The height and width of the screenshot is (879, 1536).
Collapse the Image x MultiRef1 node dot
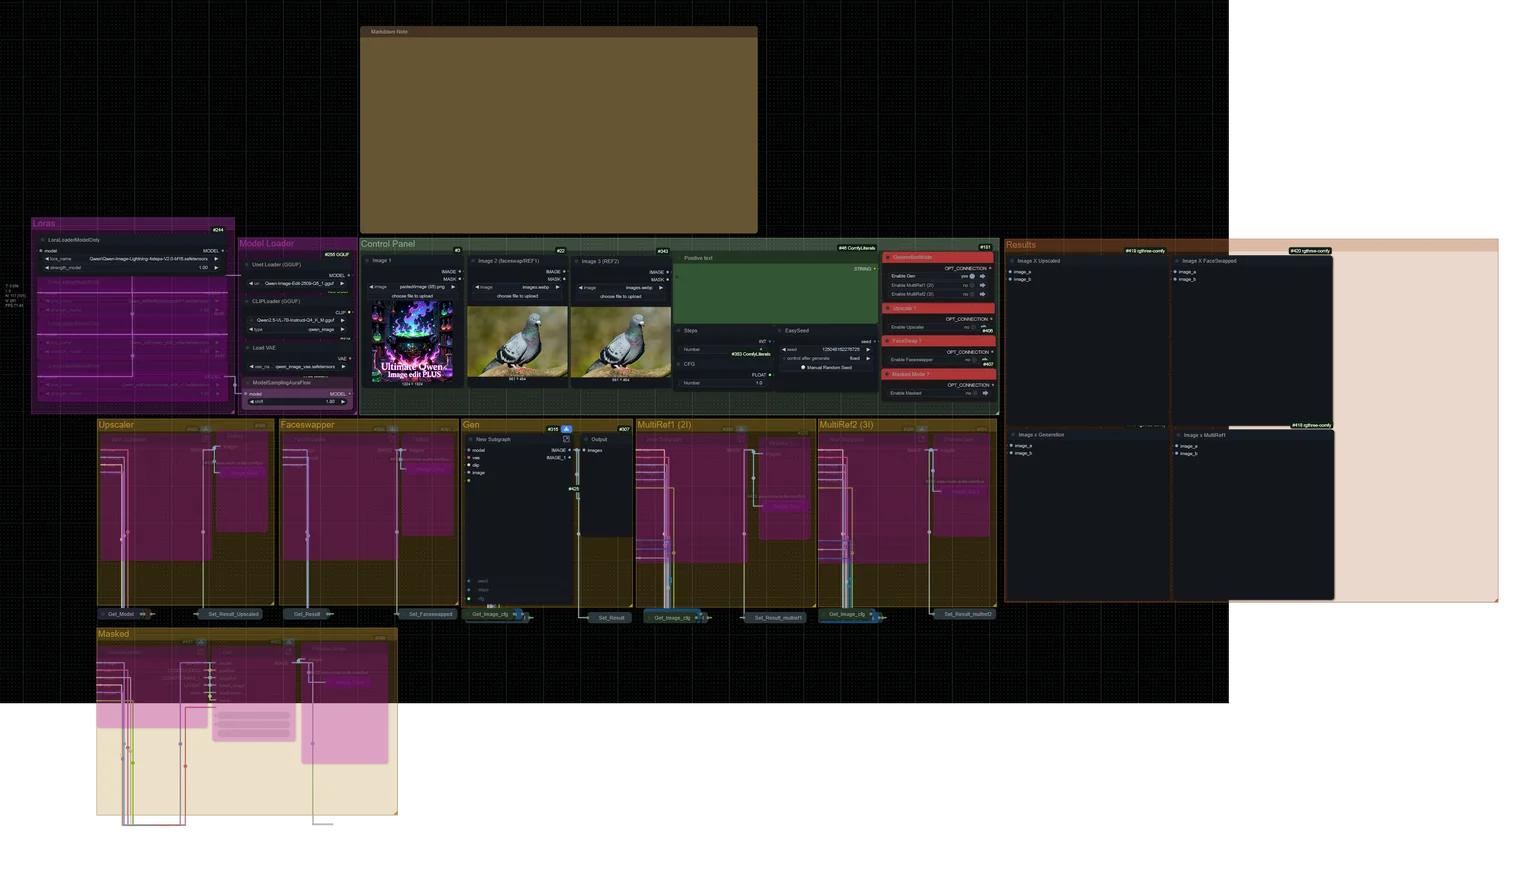pyautogui.click(x=1178, y=435)
